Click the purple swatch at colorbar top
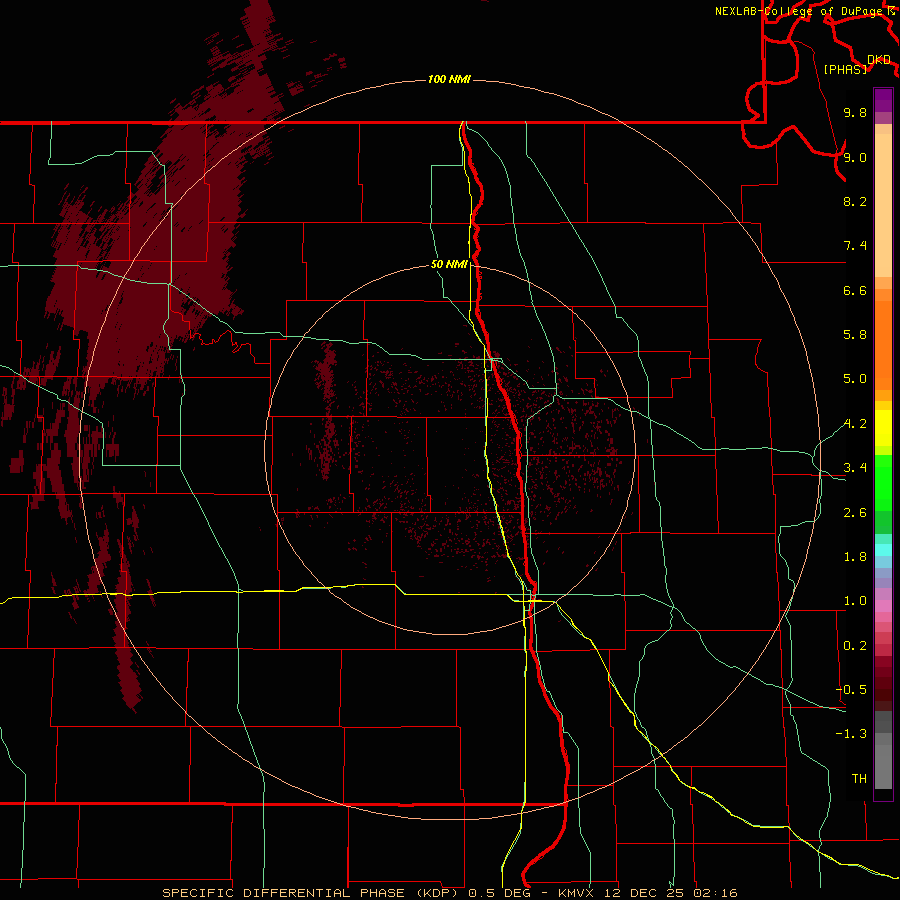This screenshot has width=900, height=900. coord(883,100)
